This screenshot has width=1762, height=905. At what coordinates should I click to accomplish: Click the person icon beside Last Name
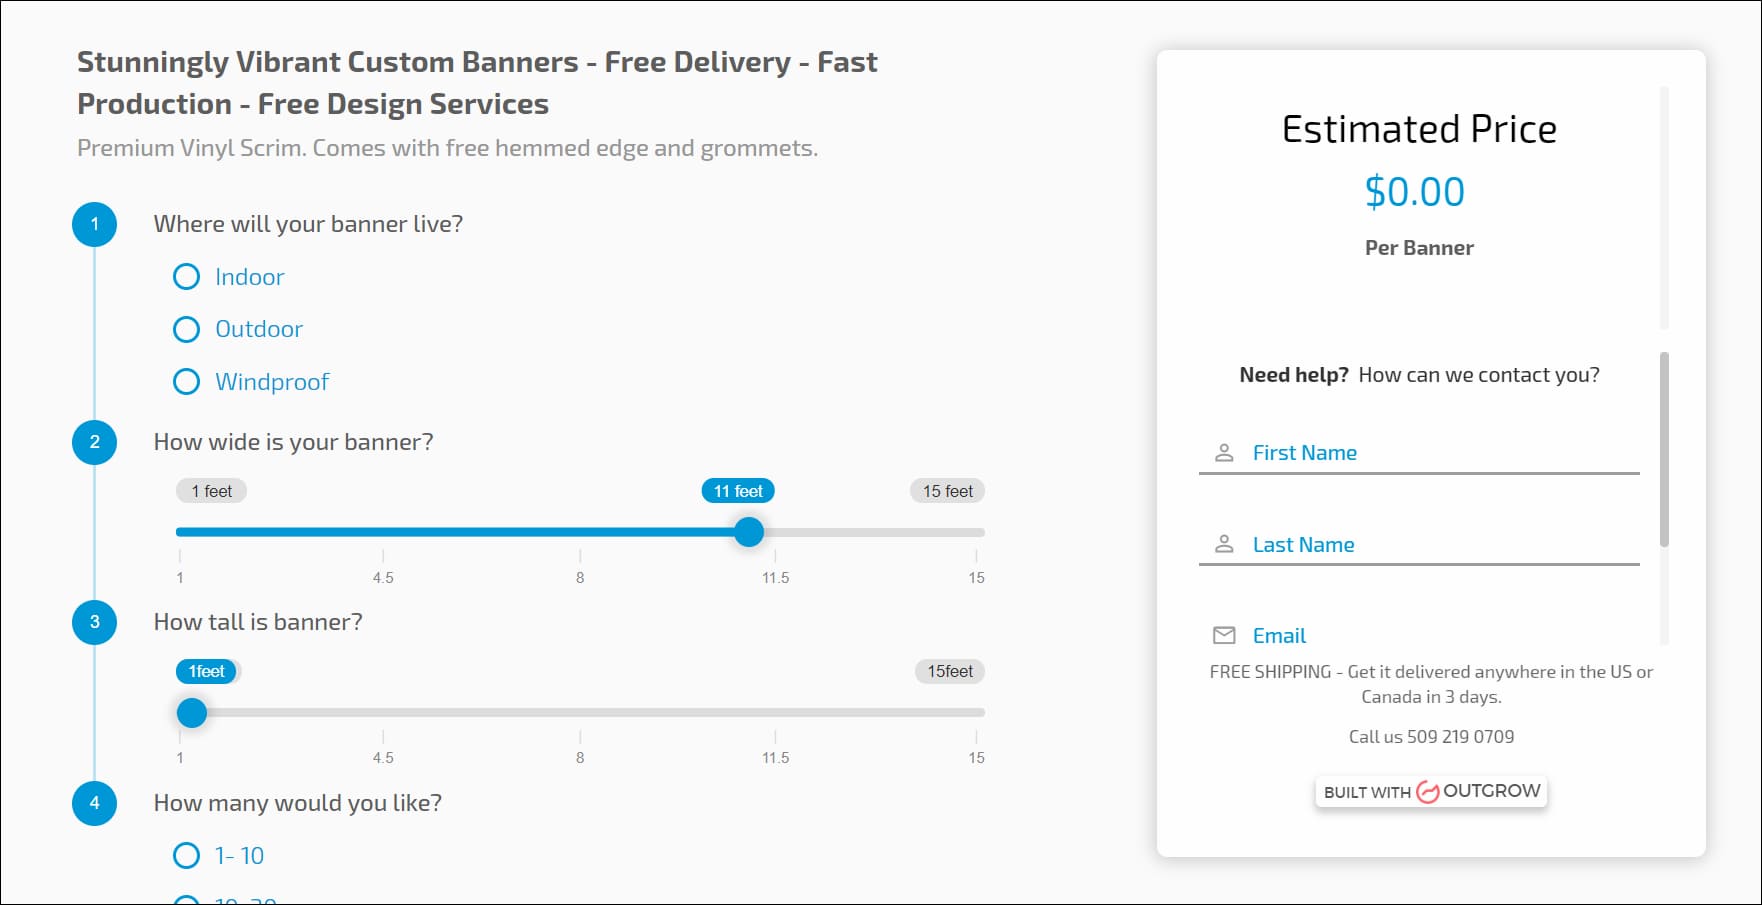tap(1224, 545)
